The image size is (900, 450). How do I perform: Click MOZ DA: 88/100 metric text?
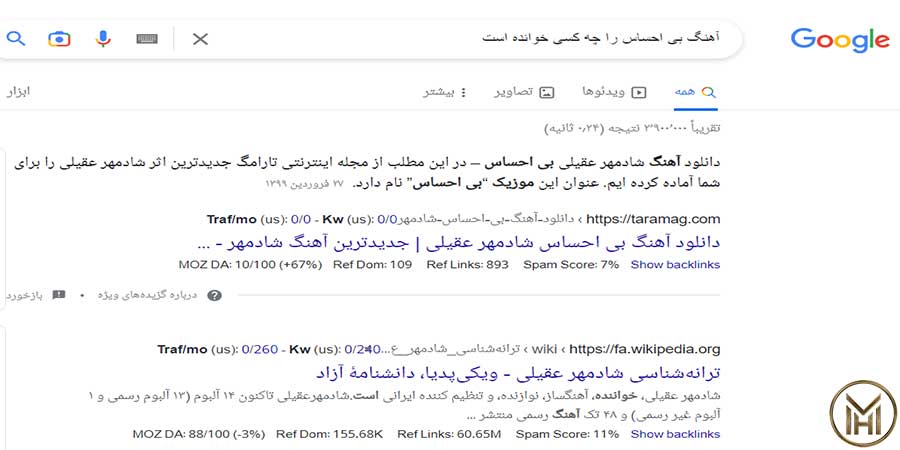(199, 434)
